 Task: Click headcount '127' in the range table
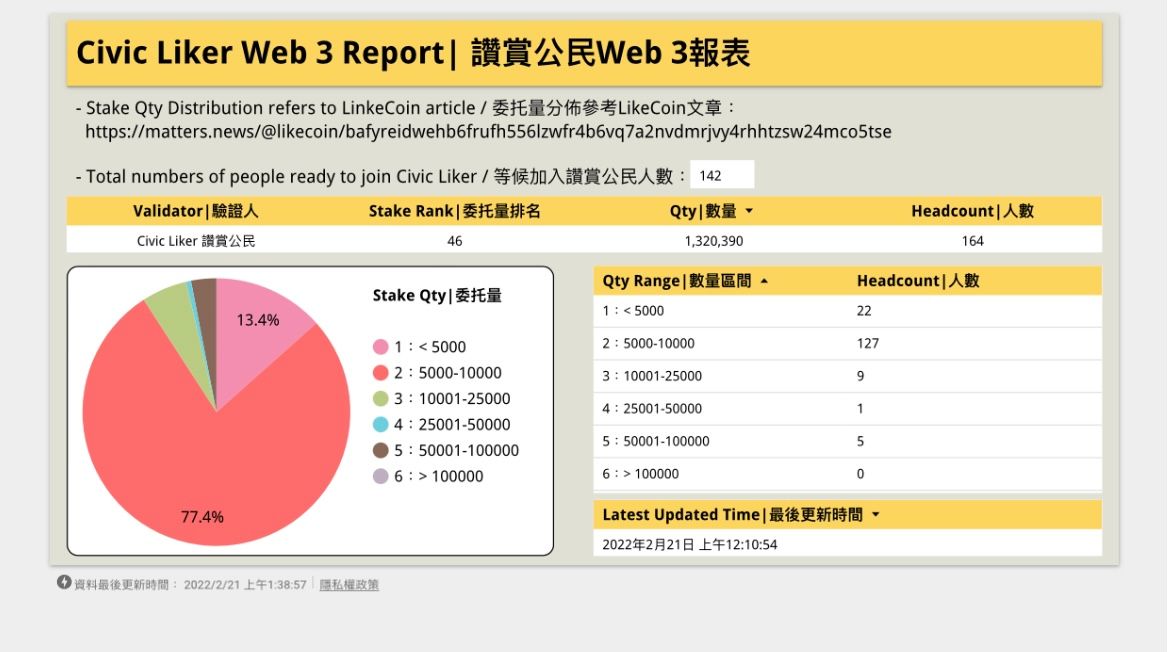(x=868, y=344)
